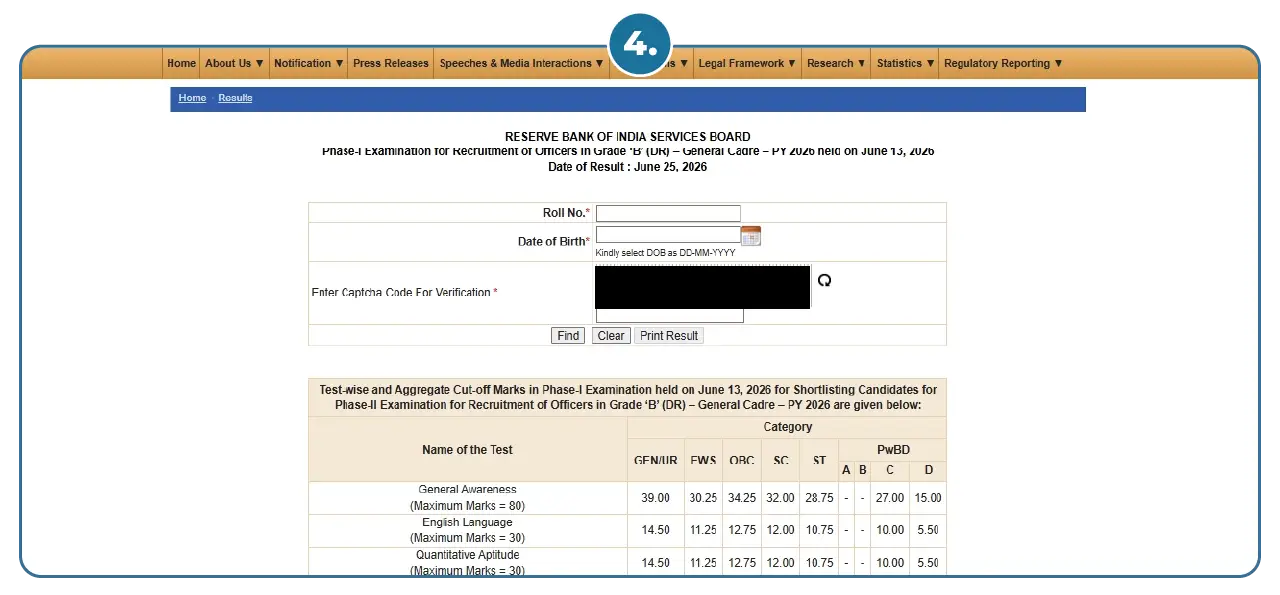Click into the Roll No. field
Image resolution: width=1280 pixels, height=595 pixels.
point(668,213)
